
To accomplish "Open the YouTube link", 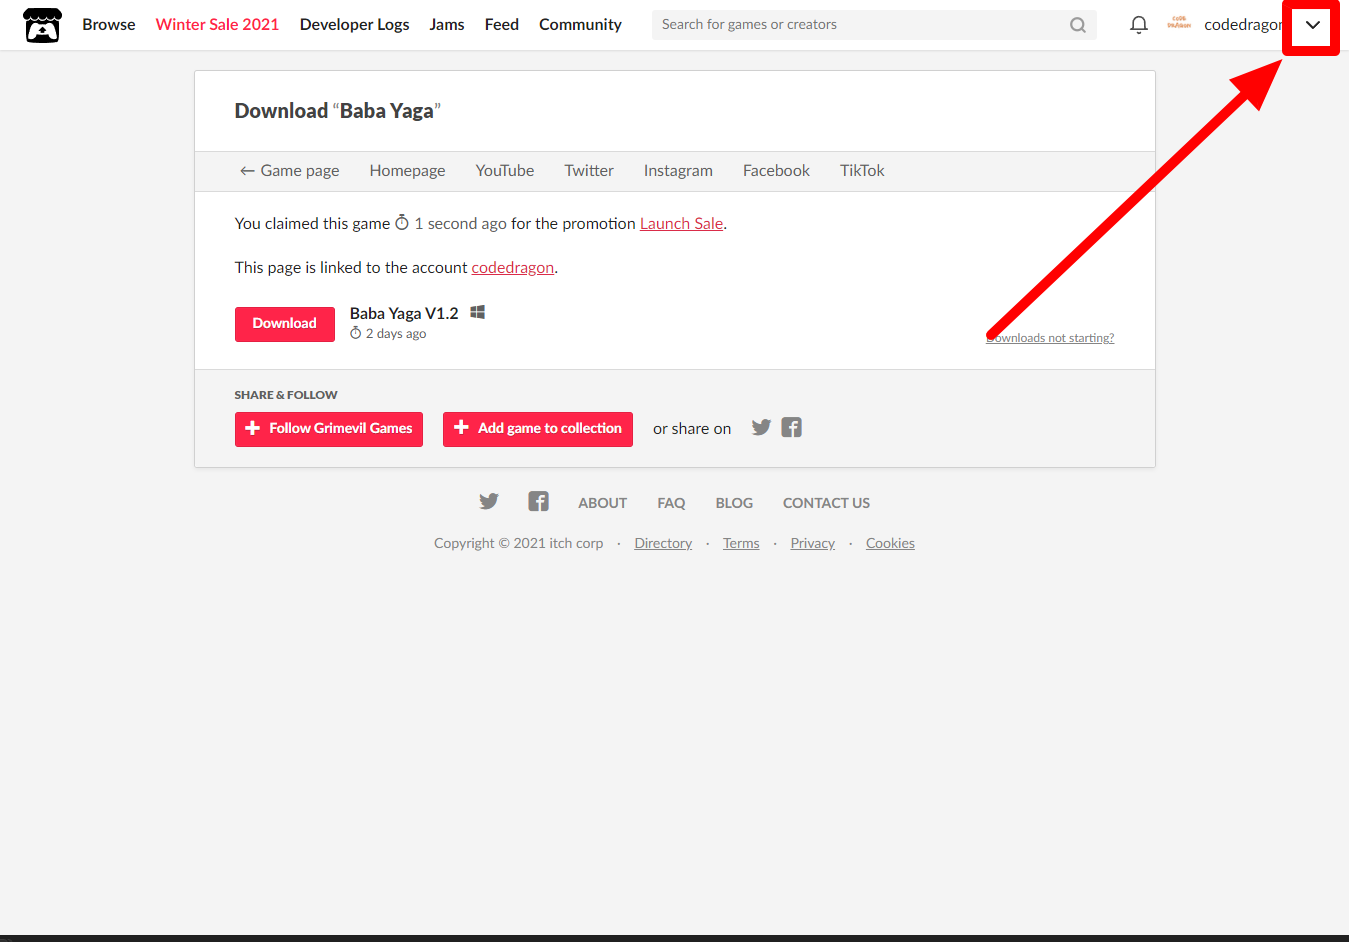I will pos(505,171).
